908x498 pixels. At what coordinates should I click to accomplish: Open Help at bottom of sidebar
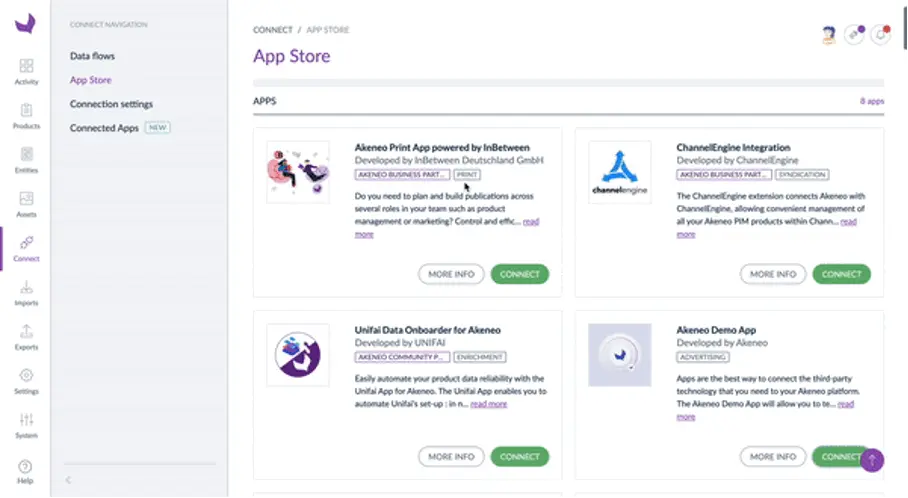click(26, 471)
